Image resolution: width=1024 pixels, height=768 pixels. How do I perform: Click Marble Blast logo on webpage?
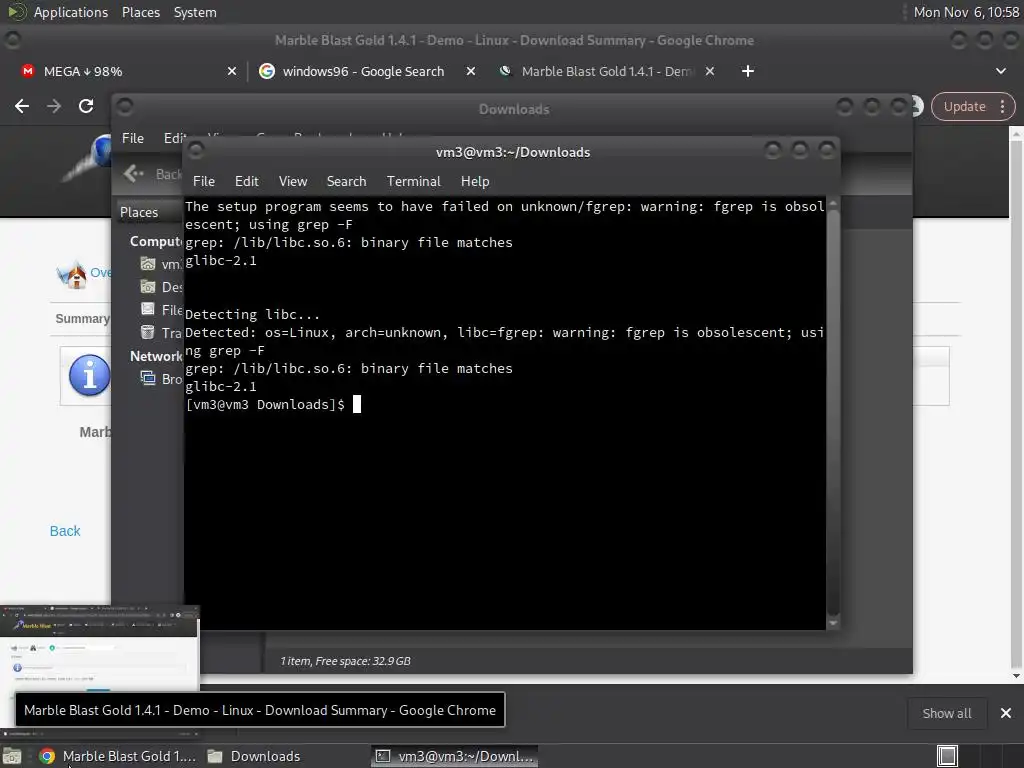coord(87,158)
